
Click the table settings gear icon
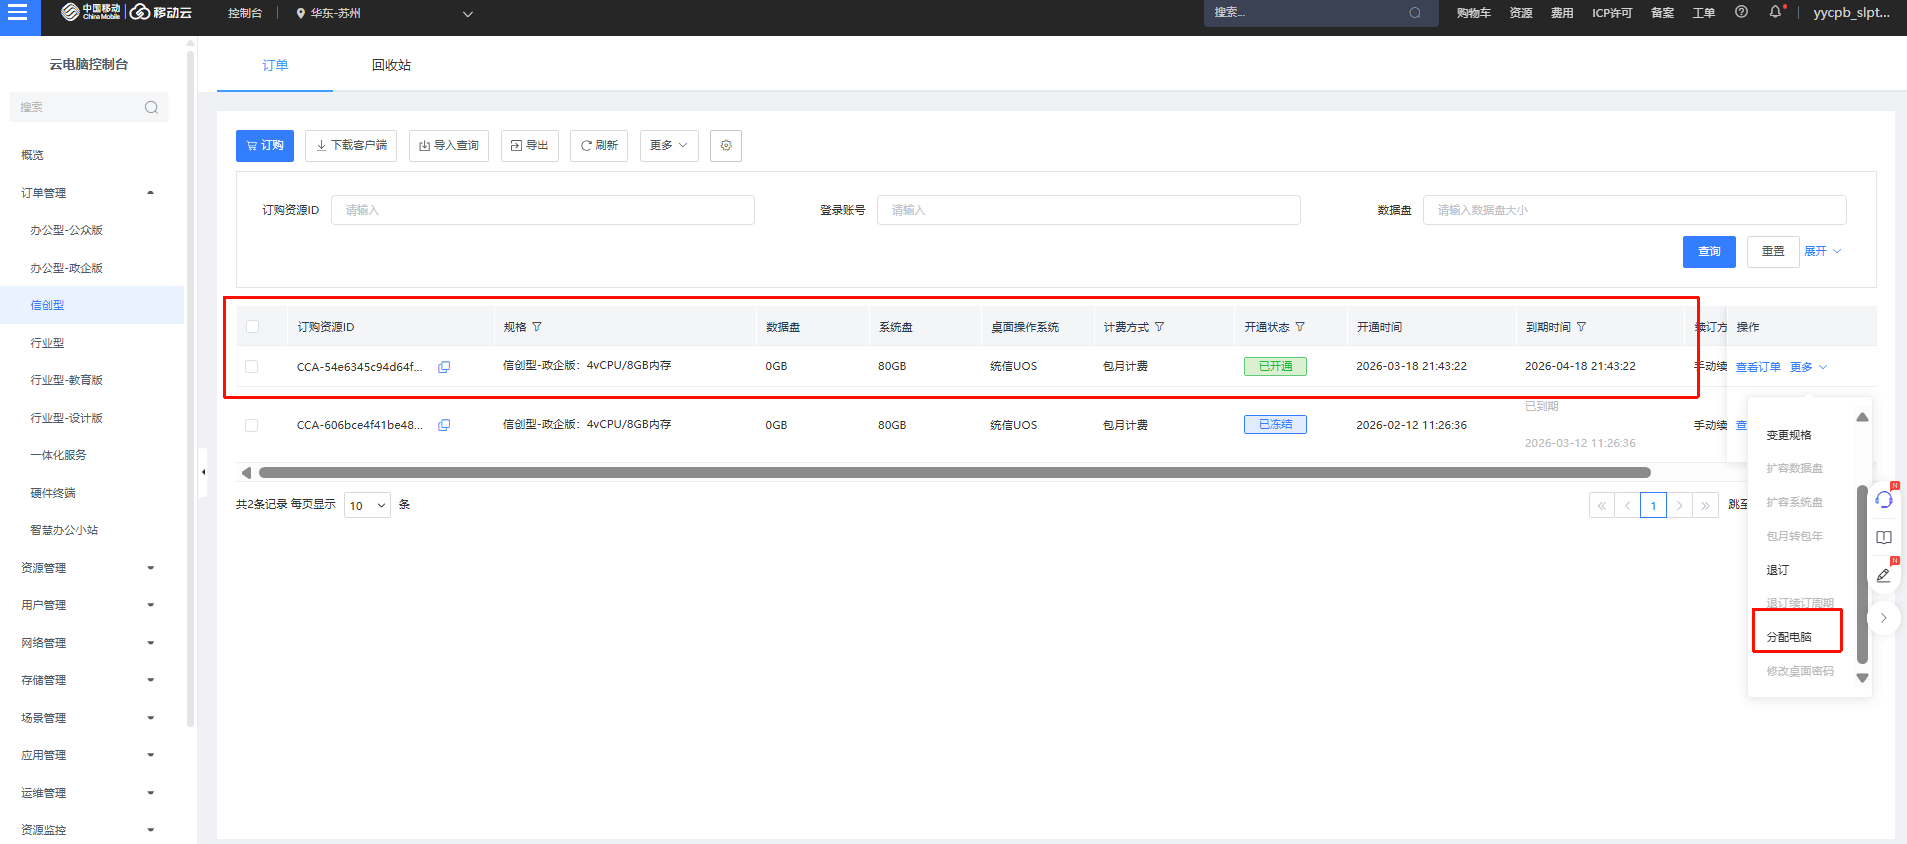coord(726,146)
